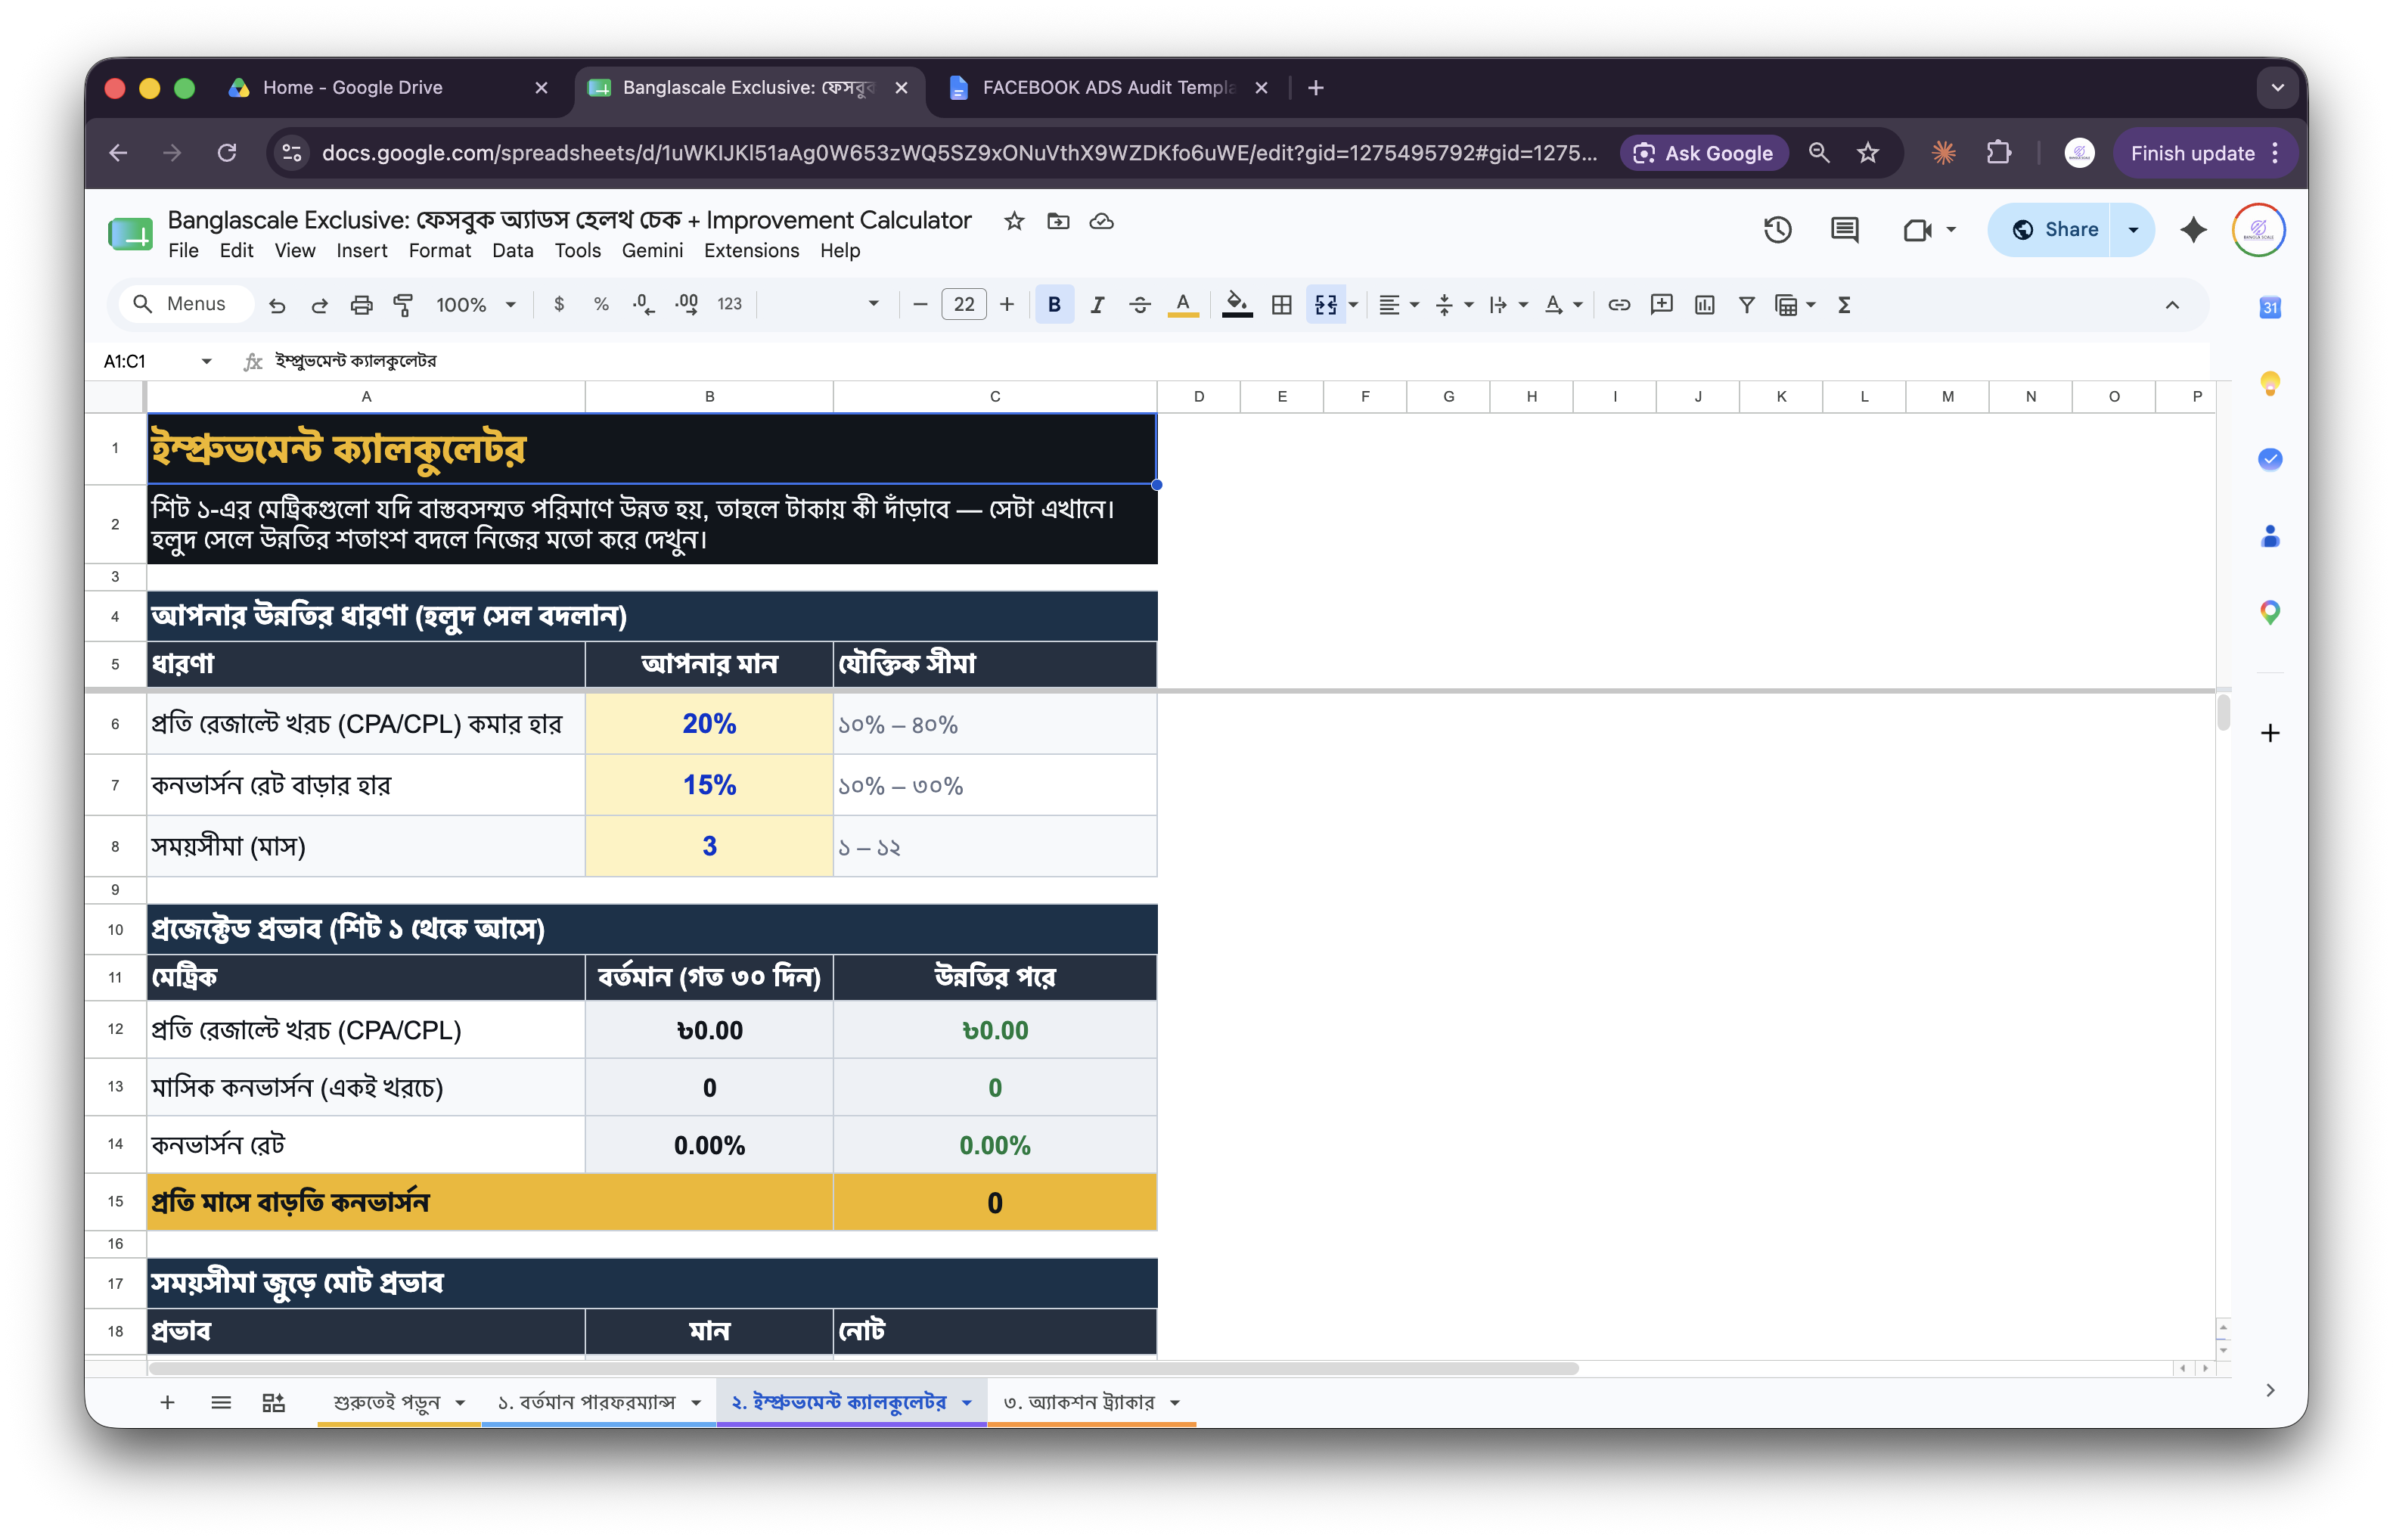The image size is (2393, 1540).
Task: Click the Gemini sparkle icon
Action: 2193,230
